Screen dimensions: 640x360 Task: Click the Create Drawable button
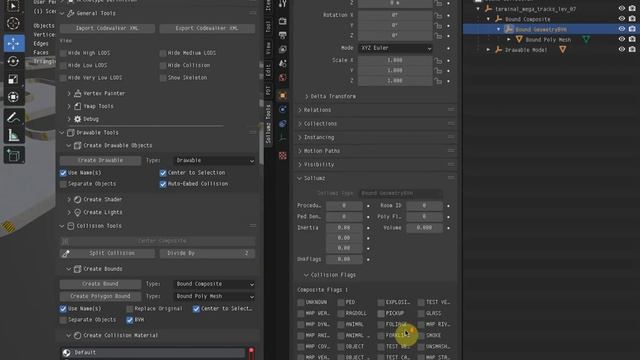click(x=100, y=160)
